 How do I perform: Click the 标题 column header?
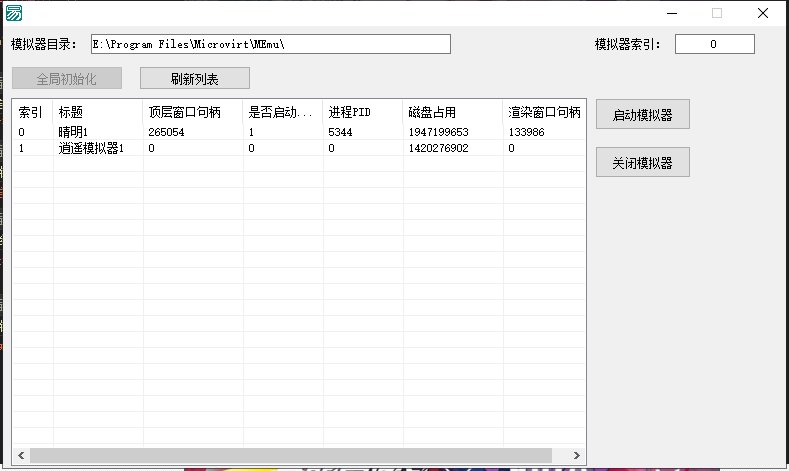[97, 112]
